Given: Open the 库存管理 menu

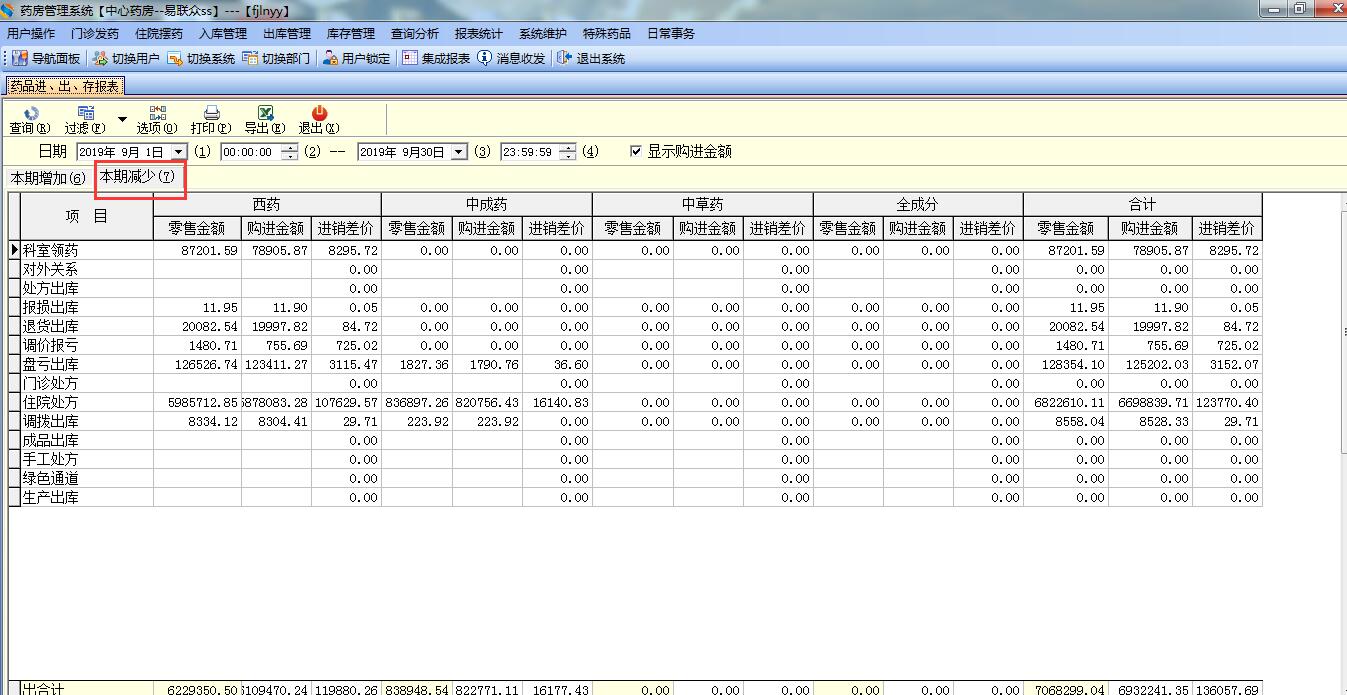Looking at the screenshot, I should point(351,33).
